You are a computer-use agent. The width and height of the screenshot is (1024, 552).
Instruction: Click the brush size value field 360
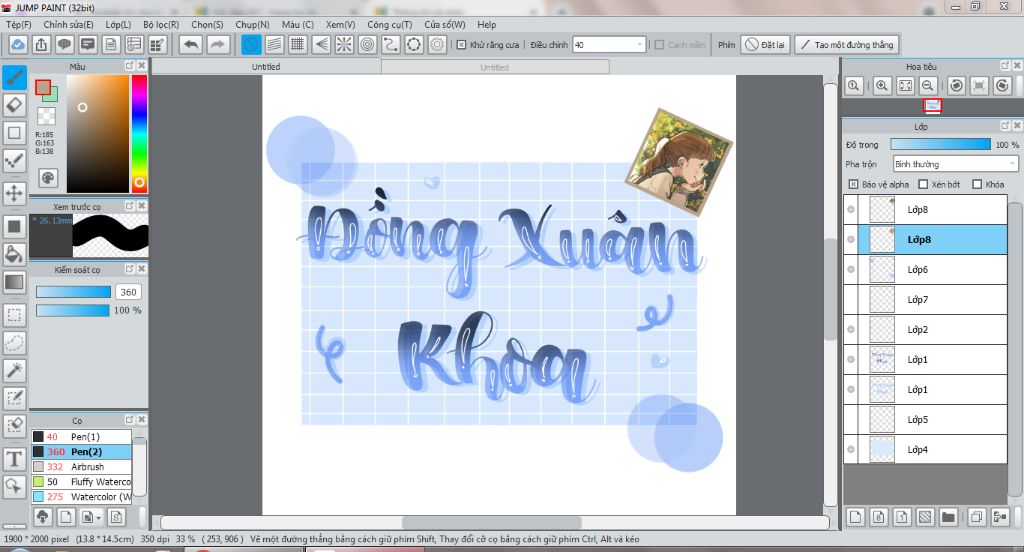click(x=129, y=292)
